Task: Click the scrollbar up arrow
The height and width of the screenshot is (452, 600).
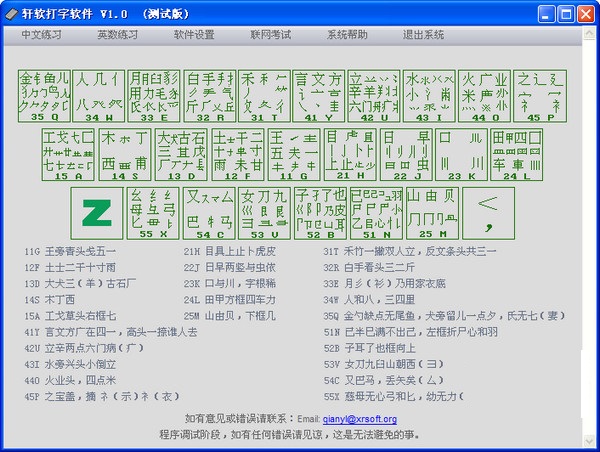Action: coord(589,34)
